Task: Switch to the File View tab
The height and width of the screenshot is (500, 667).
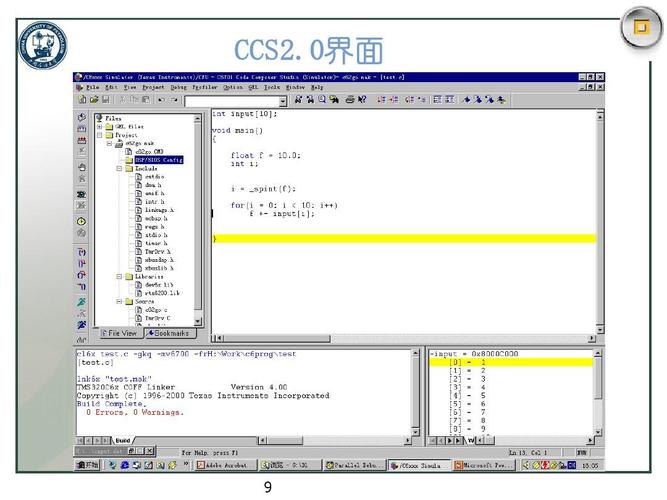Action: [x=121, y=333]
